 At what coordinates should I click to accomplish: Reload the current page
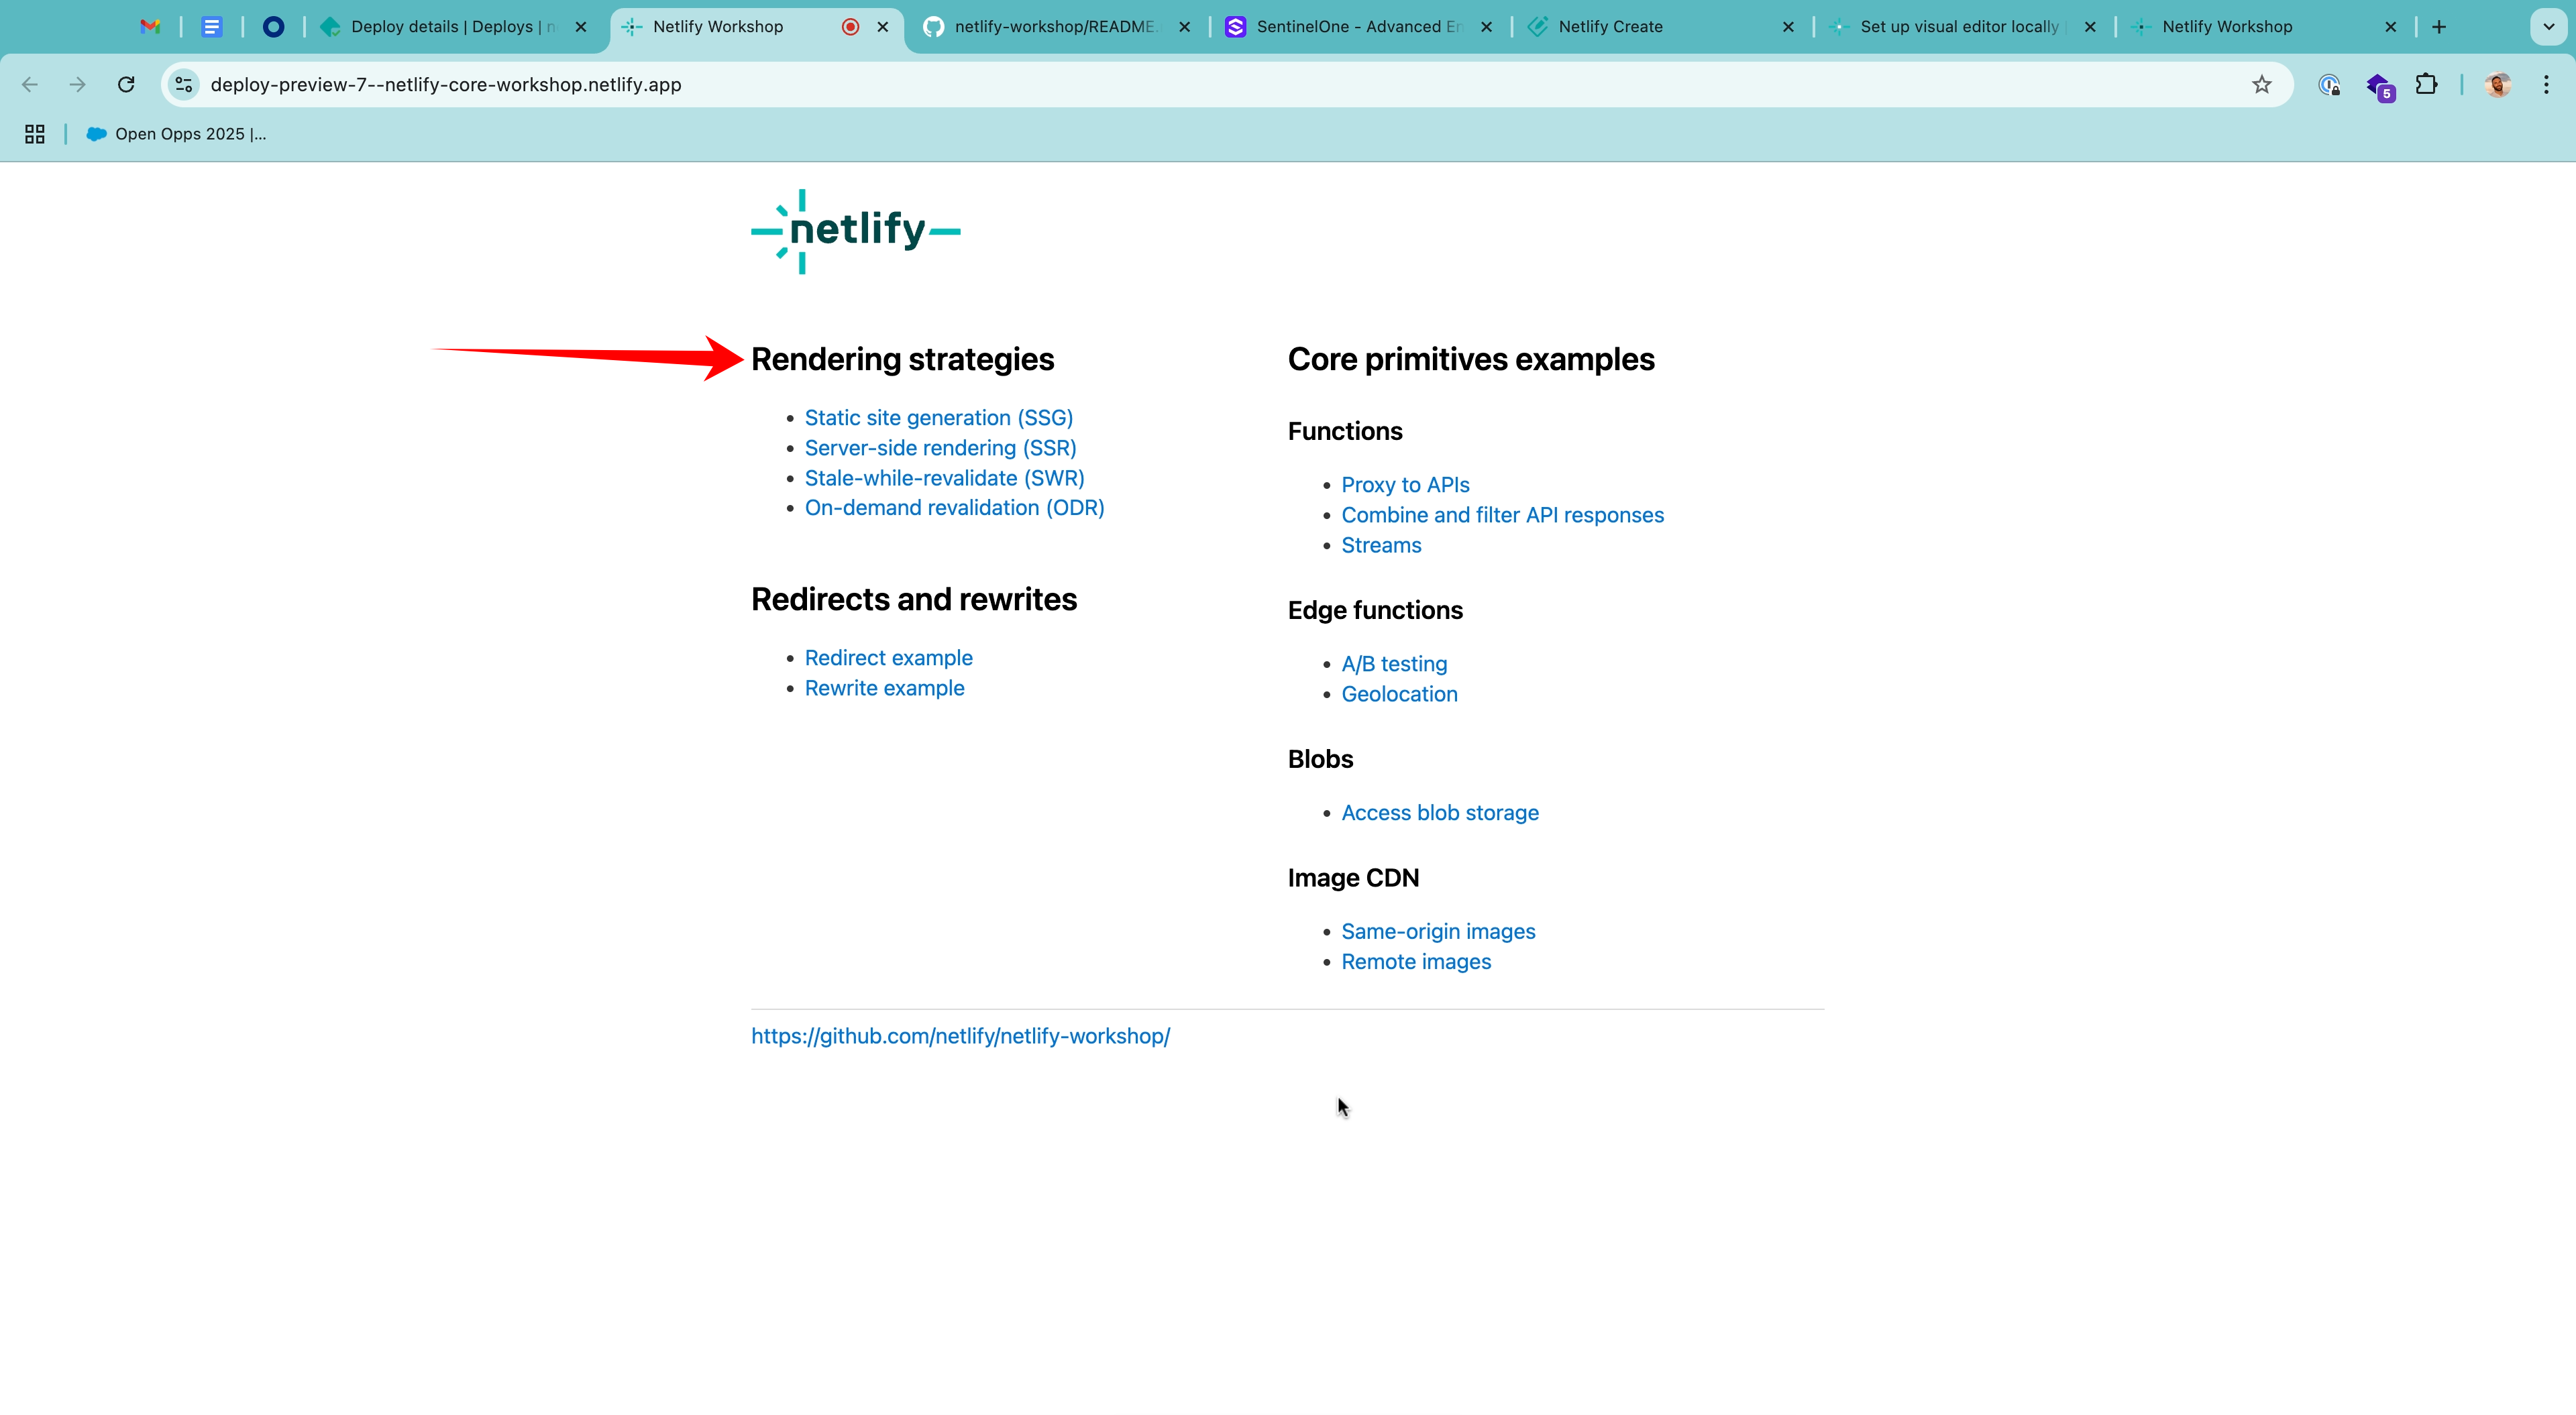(126, 85)
